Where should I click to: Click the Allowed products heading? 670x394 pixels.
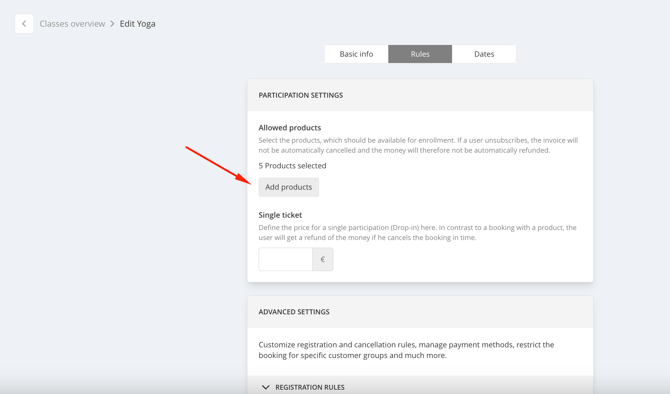(x=290, y=128)
